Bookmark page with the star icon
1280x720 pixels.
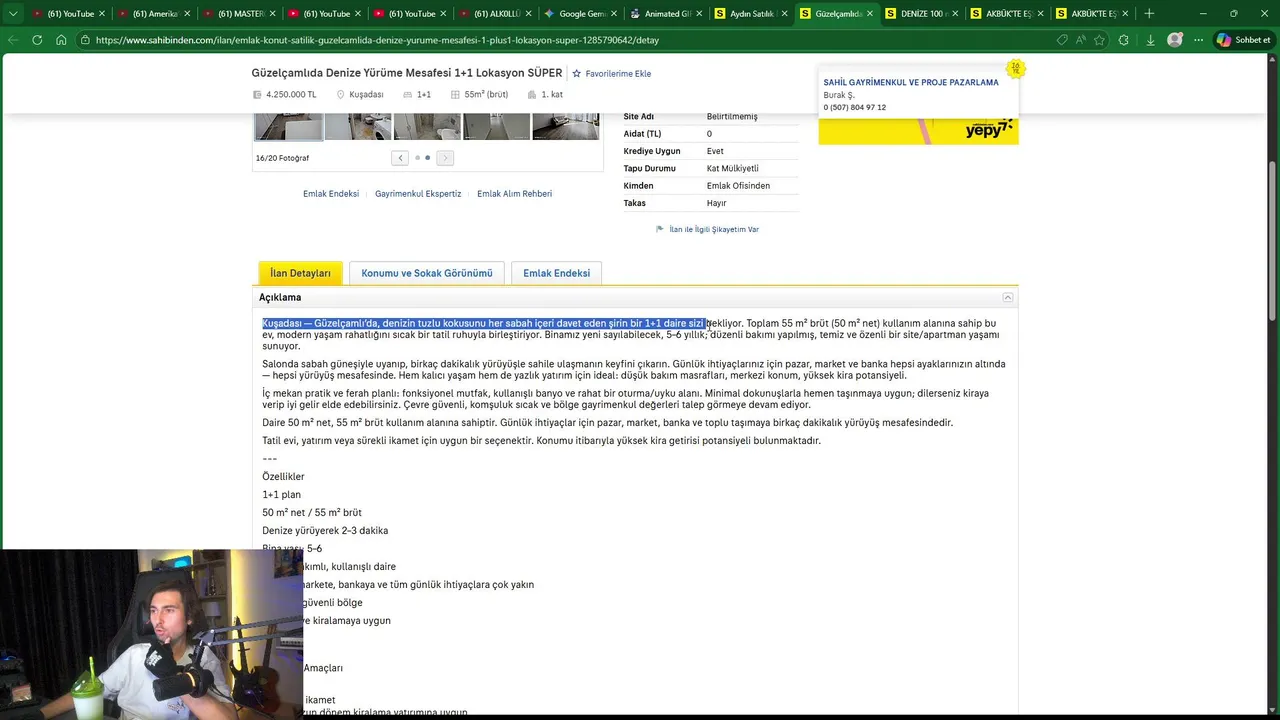1100,40
